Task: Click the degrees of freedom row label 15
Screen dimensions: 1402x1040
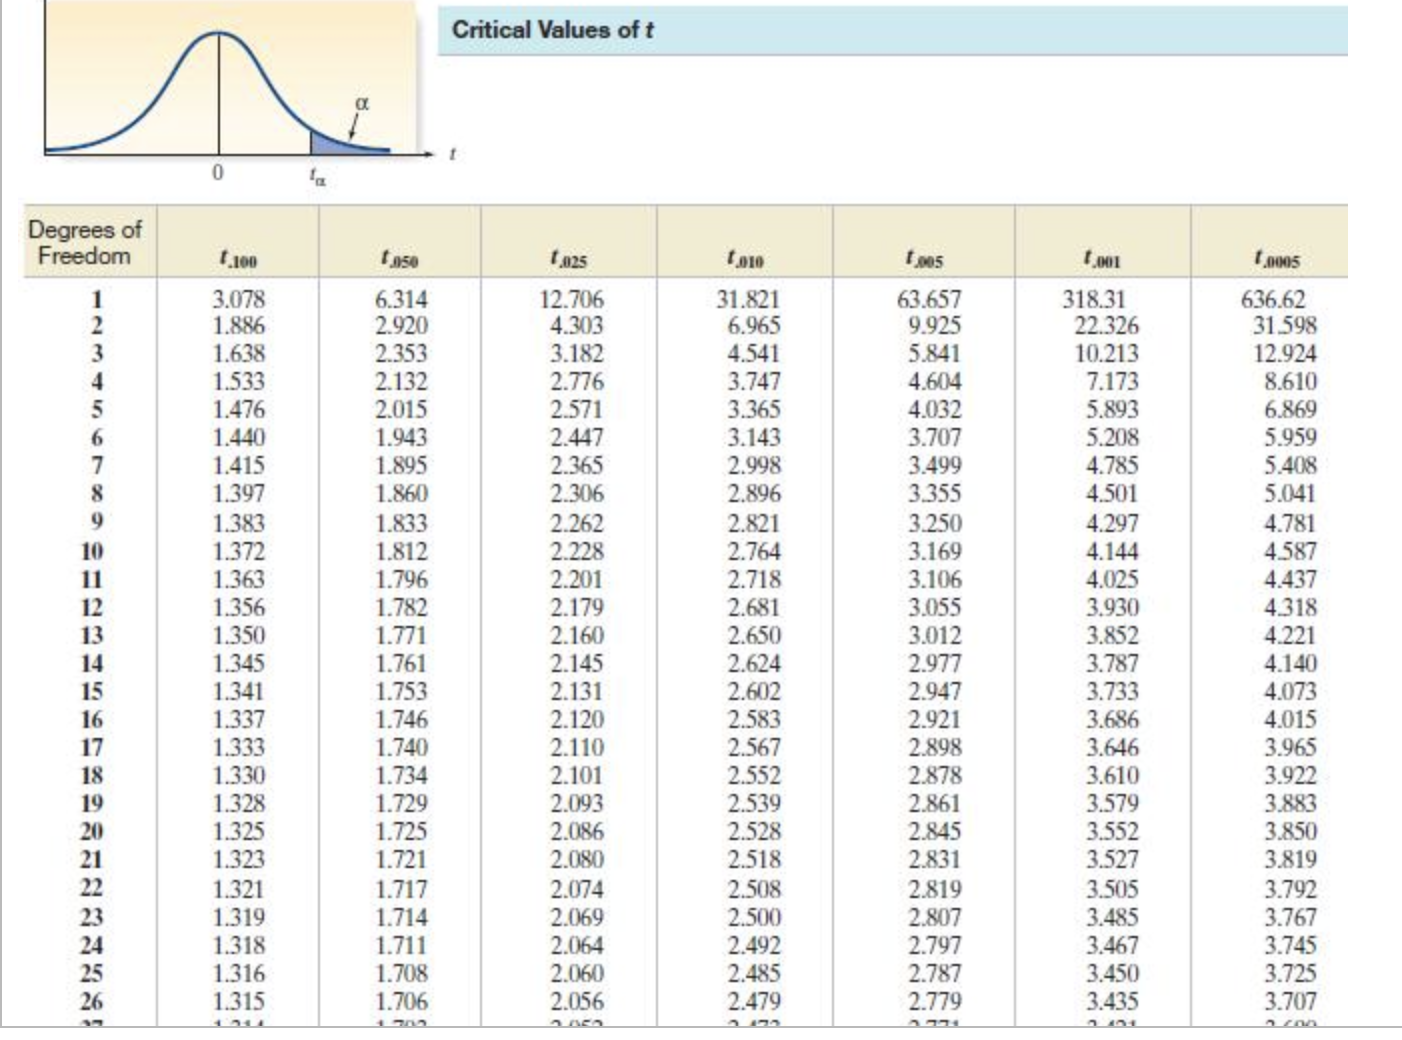Action: point(93,691)
